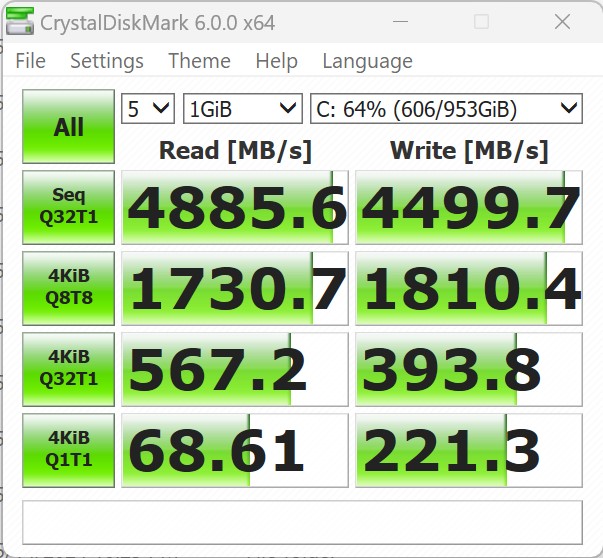Run all benchmarks with the All button

pyautogui.click(x=68, y=127)
